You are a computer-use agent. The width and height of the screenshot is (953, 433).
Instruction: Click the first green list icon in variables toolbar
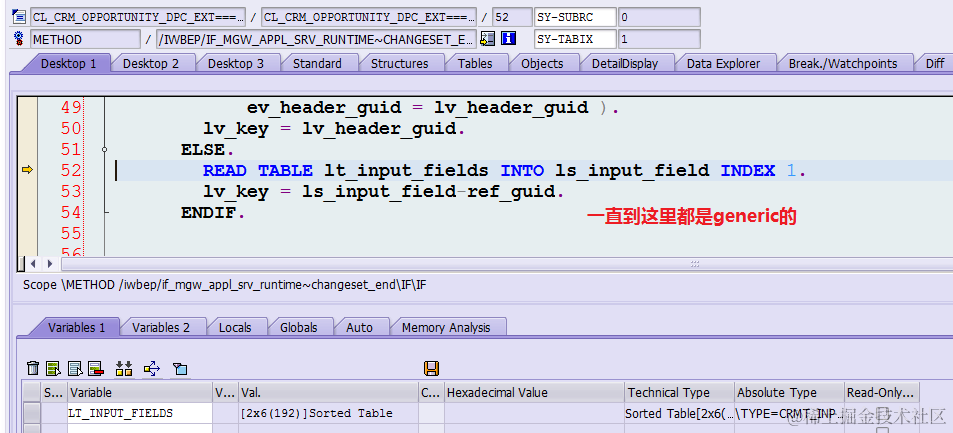[54, 368]
